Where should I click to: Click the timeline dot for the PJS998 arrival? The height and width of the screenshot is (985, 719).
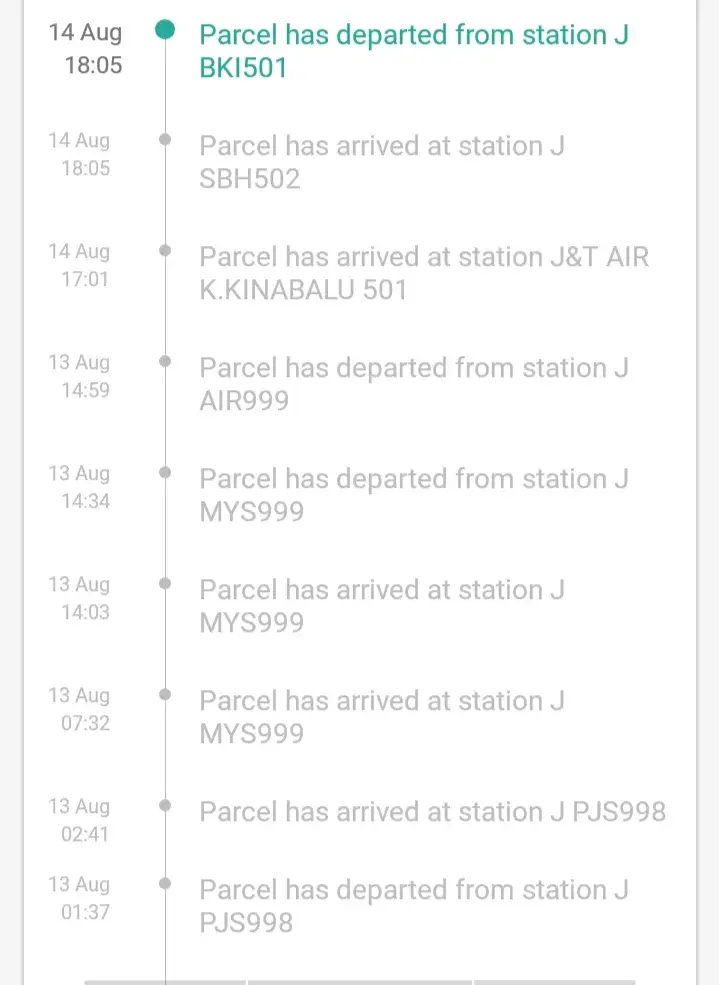[x=165, y=805]
